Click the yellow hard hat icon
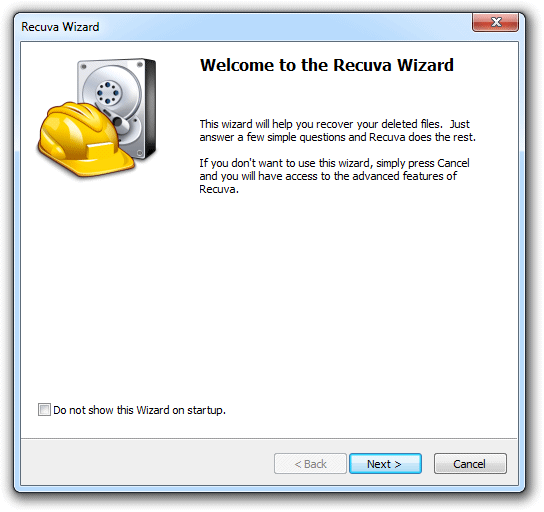Viewport: 544px width, 512px height. coord(84,139)
